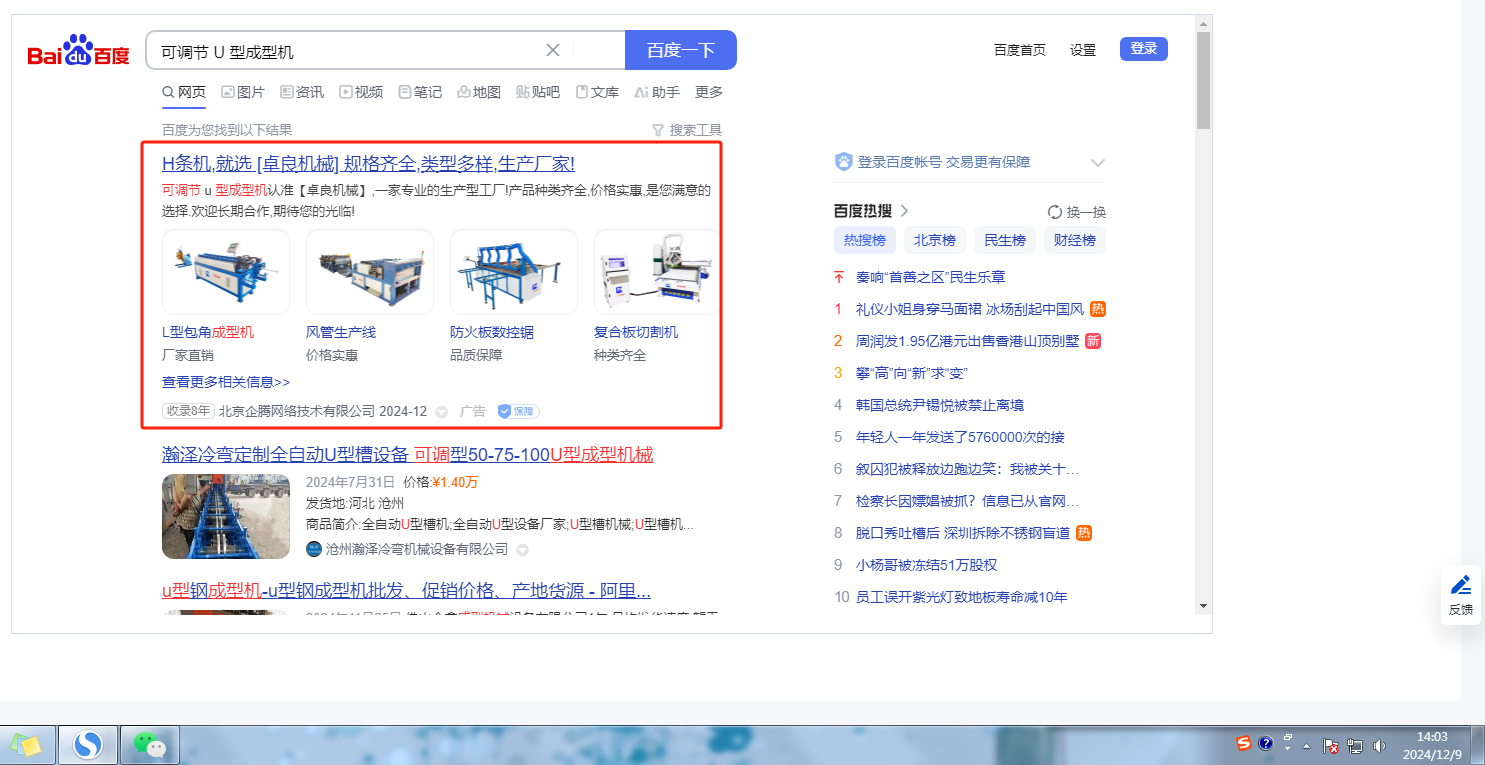The height and width of the screenshot is (765, 1485).
Task: Open the Ai 助手 tab
Action: click(657, 92)
